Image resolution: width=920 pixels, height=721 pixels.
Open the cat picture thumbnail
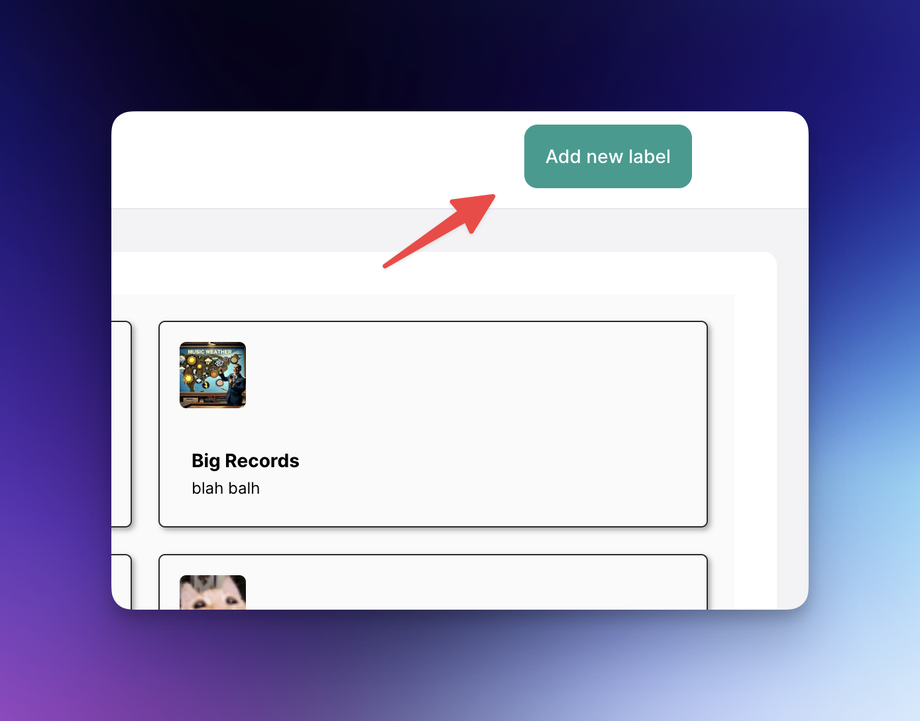212,592
